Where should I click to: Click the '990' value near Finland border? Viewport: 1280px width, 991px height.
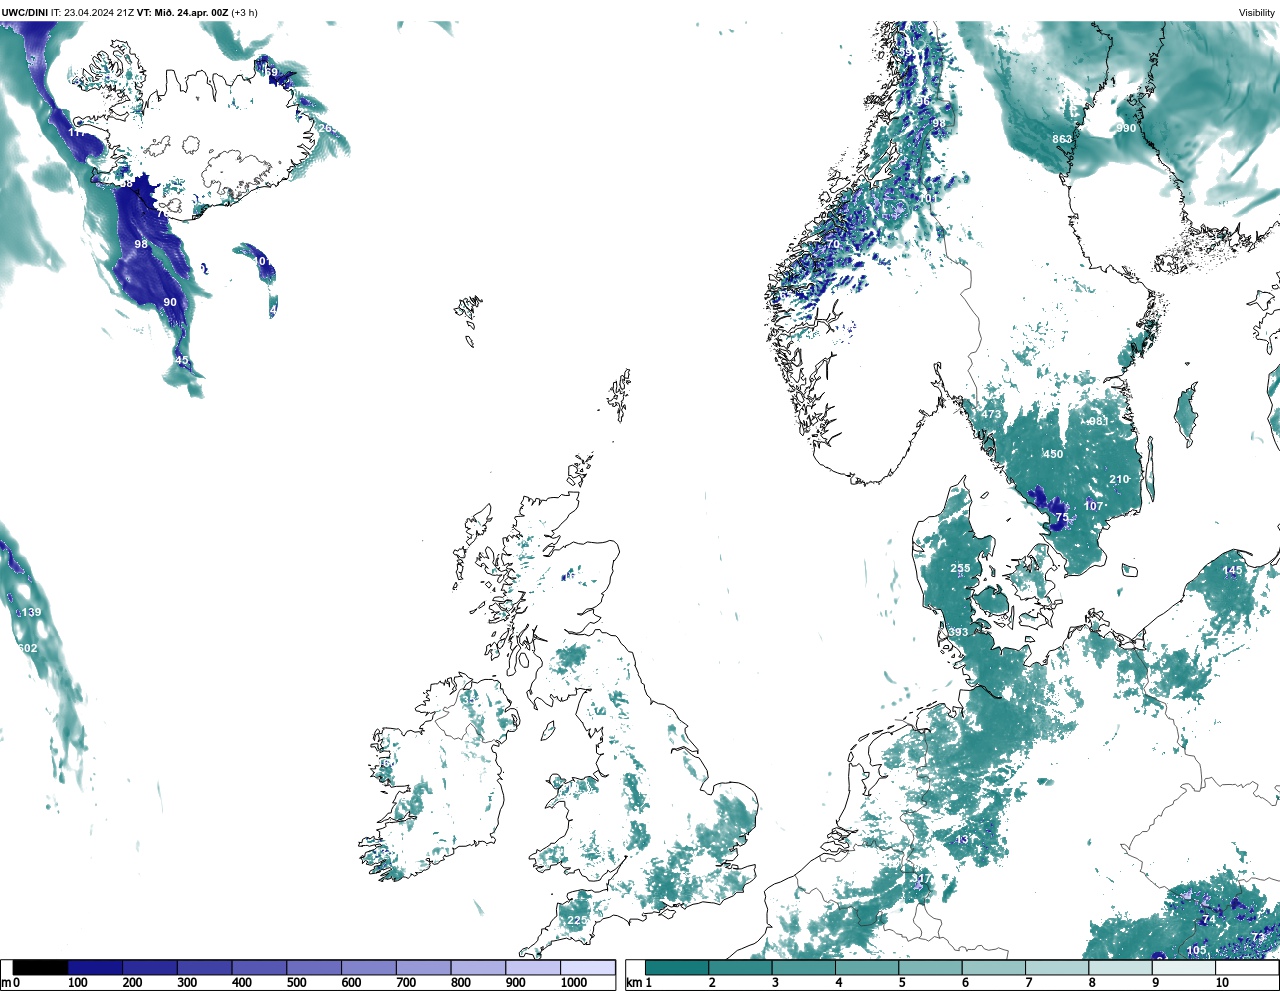(1126, 128)
